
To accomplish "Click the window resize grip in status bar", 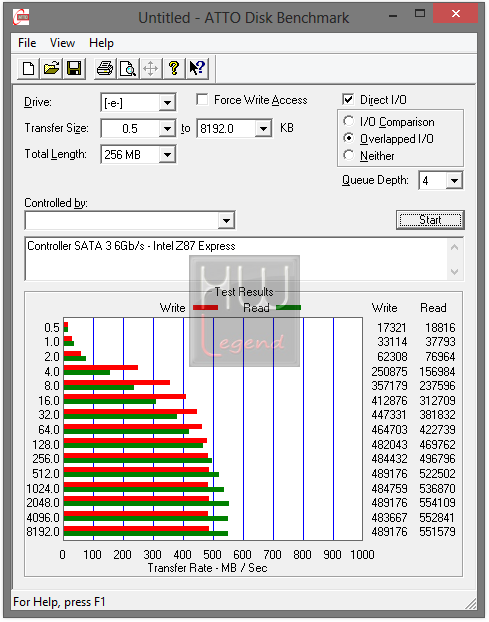I will pos(471,603).
